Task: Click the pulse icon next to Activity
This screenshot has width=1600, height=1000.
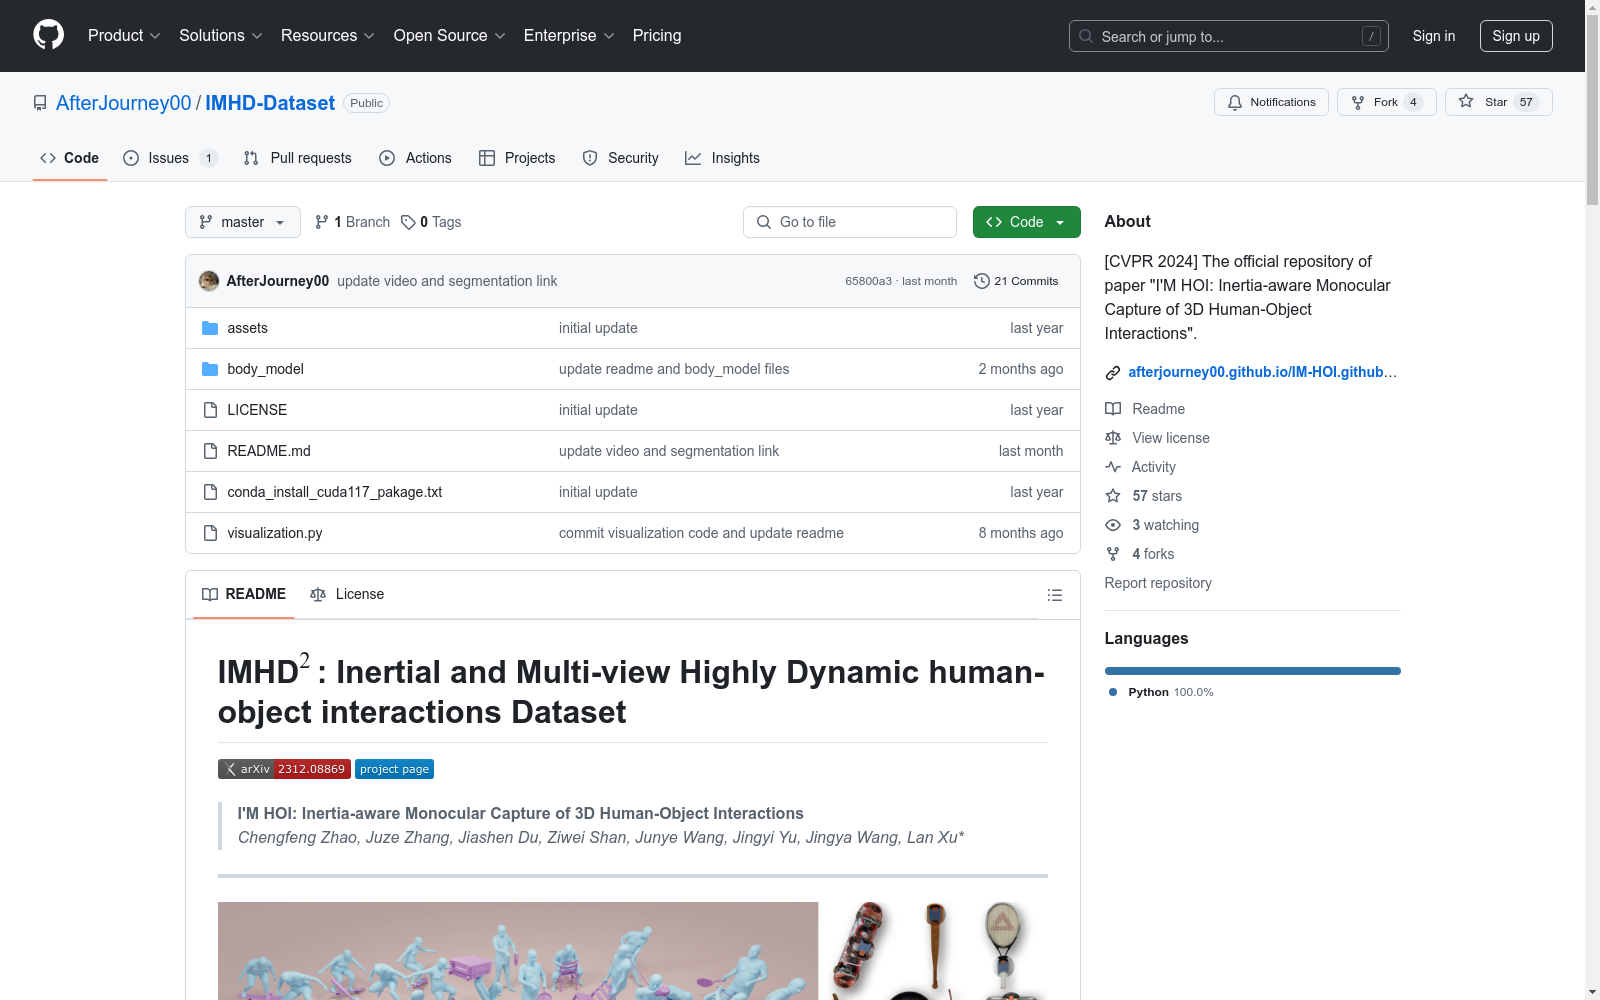Action: click(1113, 467)
